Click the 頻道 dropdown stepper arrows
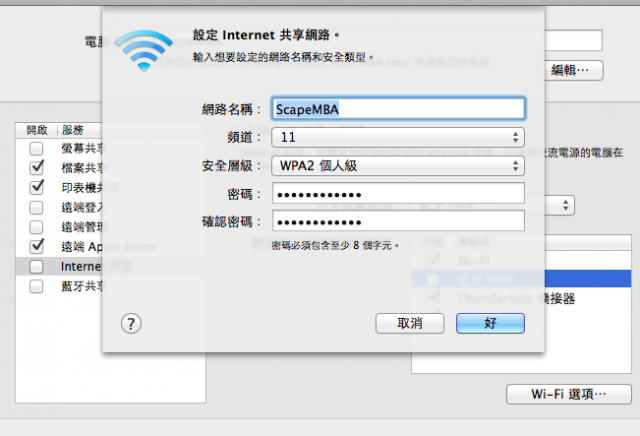Viewport: 640px width, 436px height. [516, 137]
